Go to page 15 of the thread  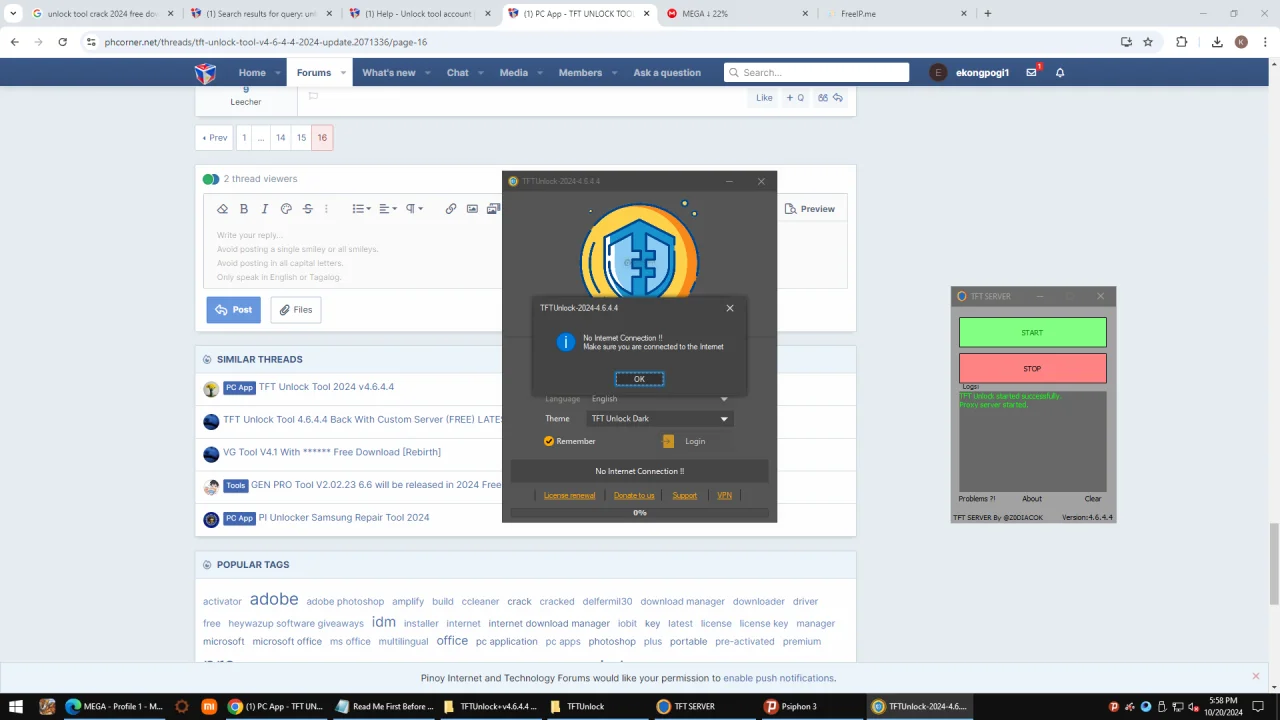click(301, 138)
